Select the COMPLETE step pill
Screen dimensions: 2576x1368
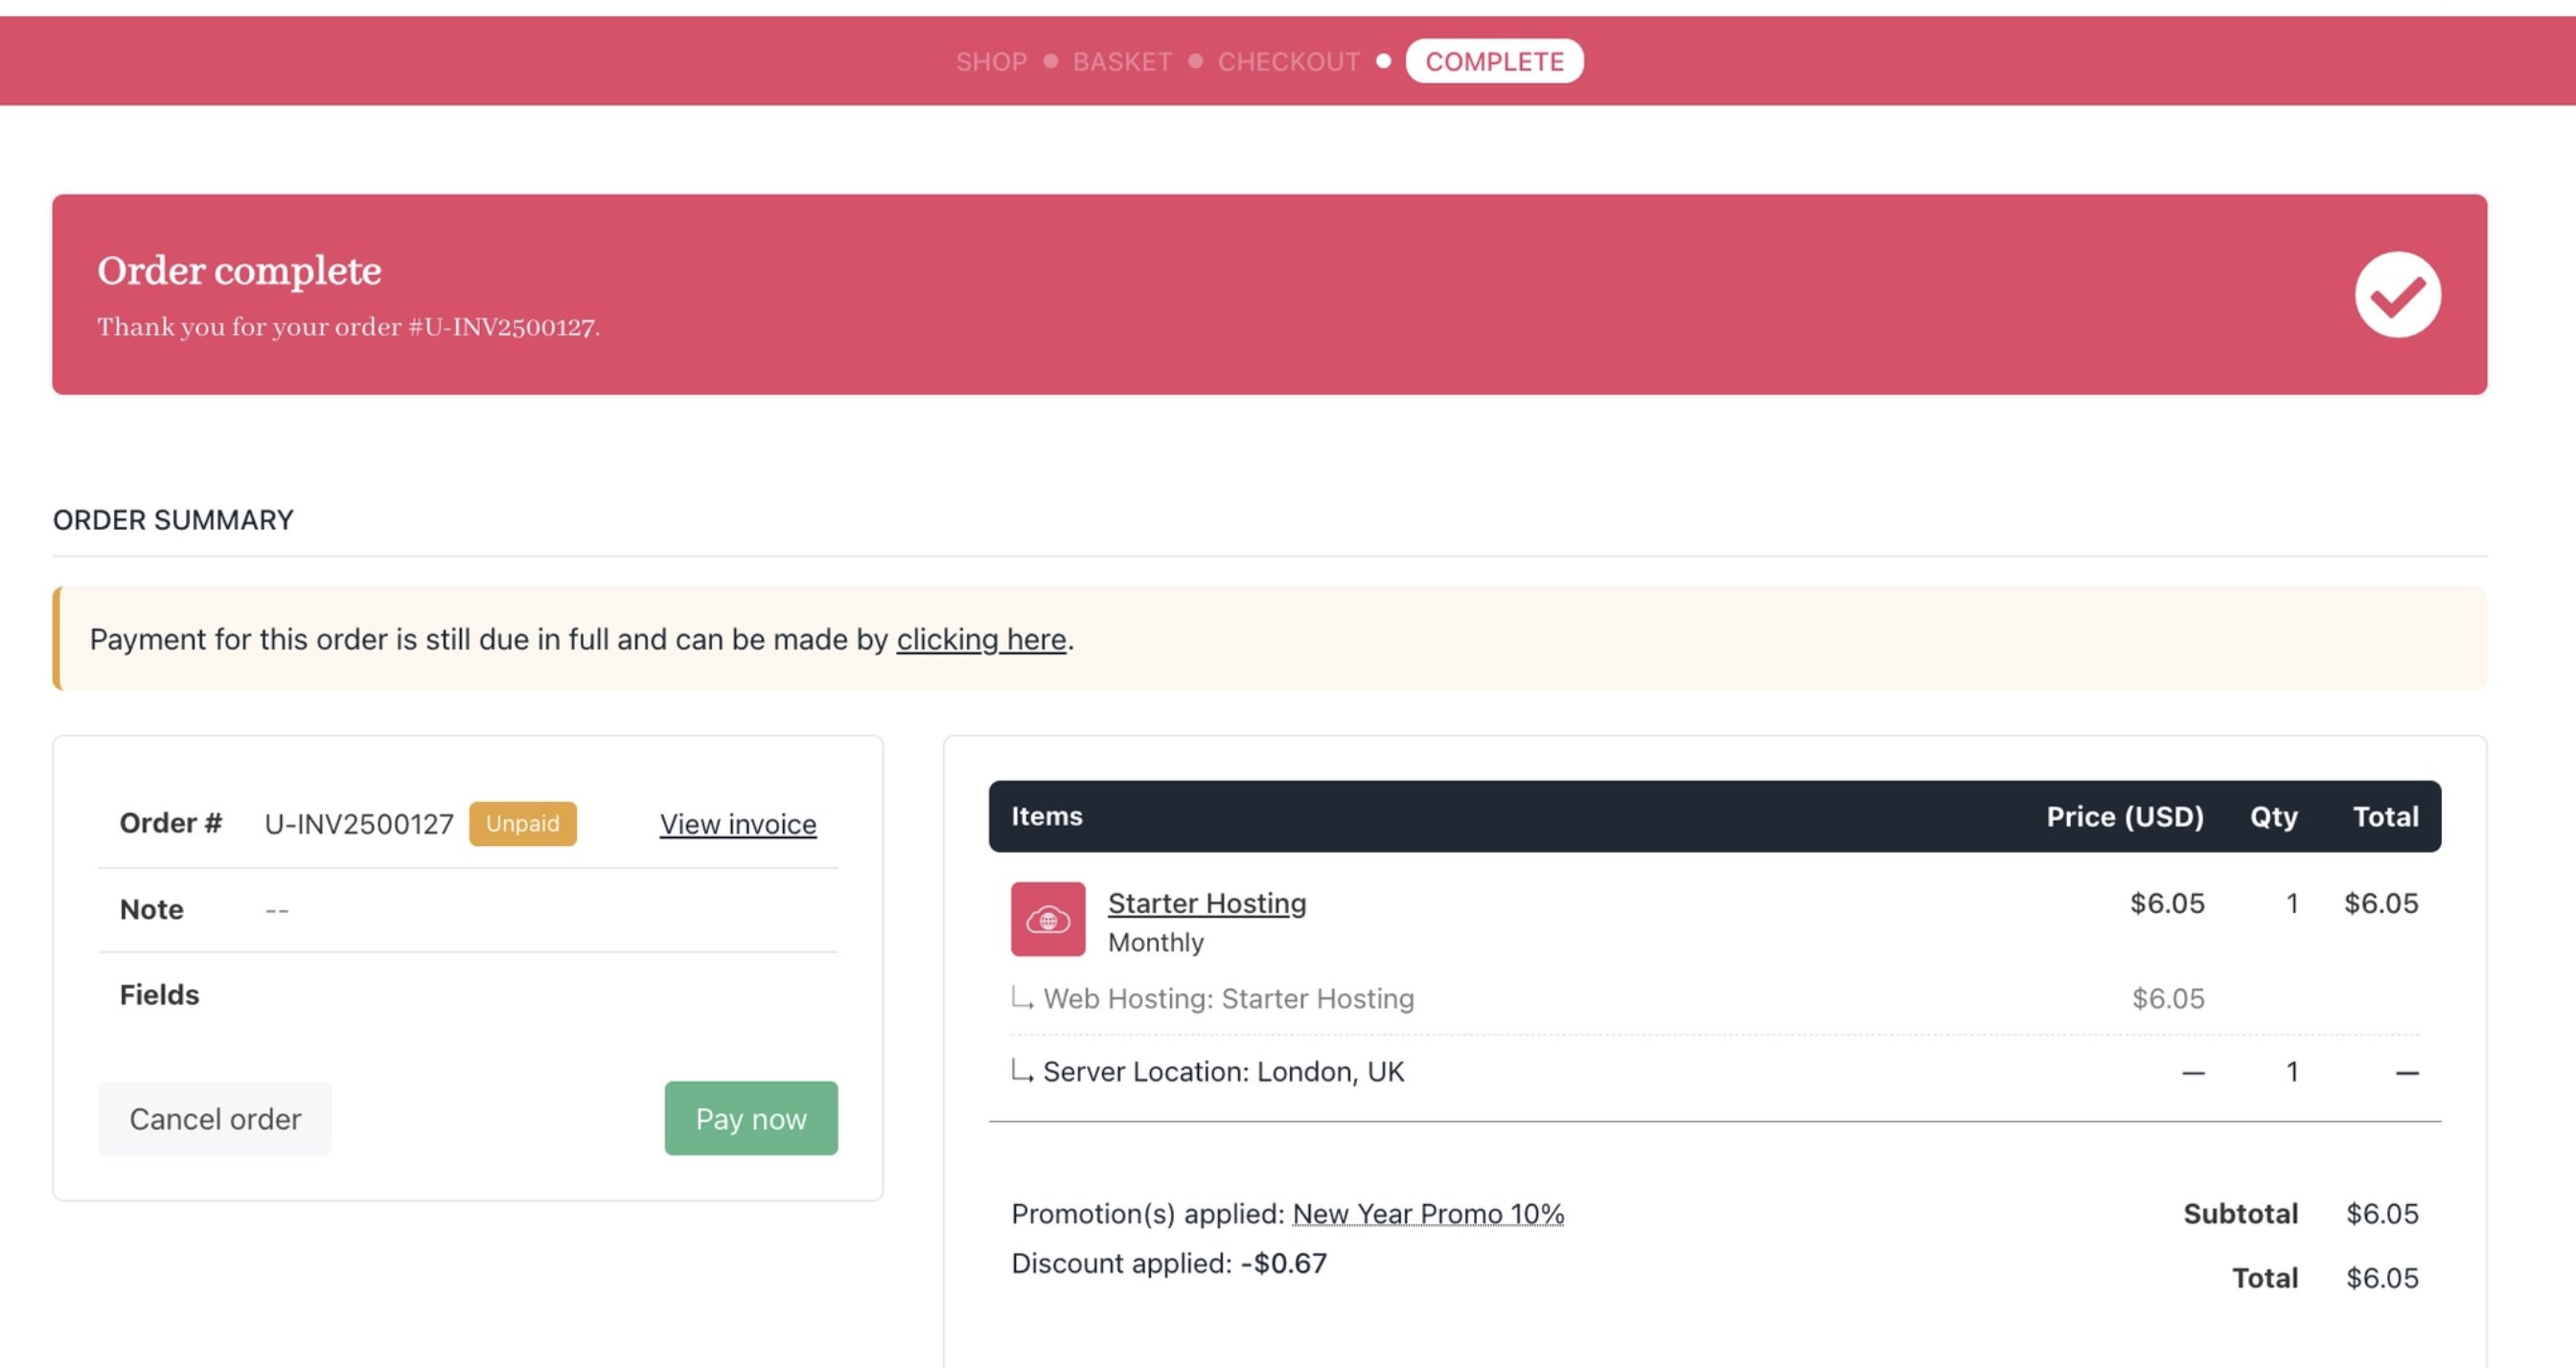1494,62
